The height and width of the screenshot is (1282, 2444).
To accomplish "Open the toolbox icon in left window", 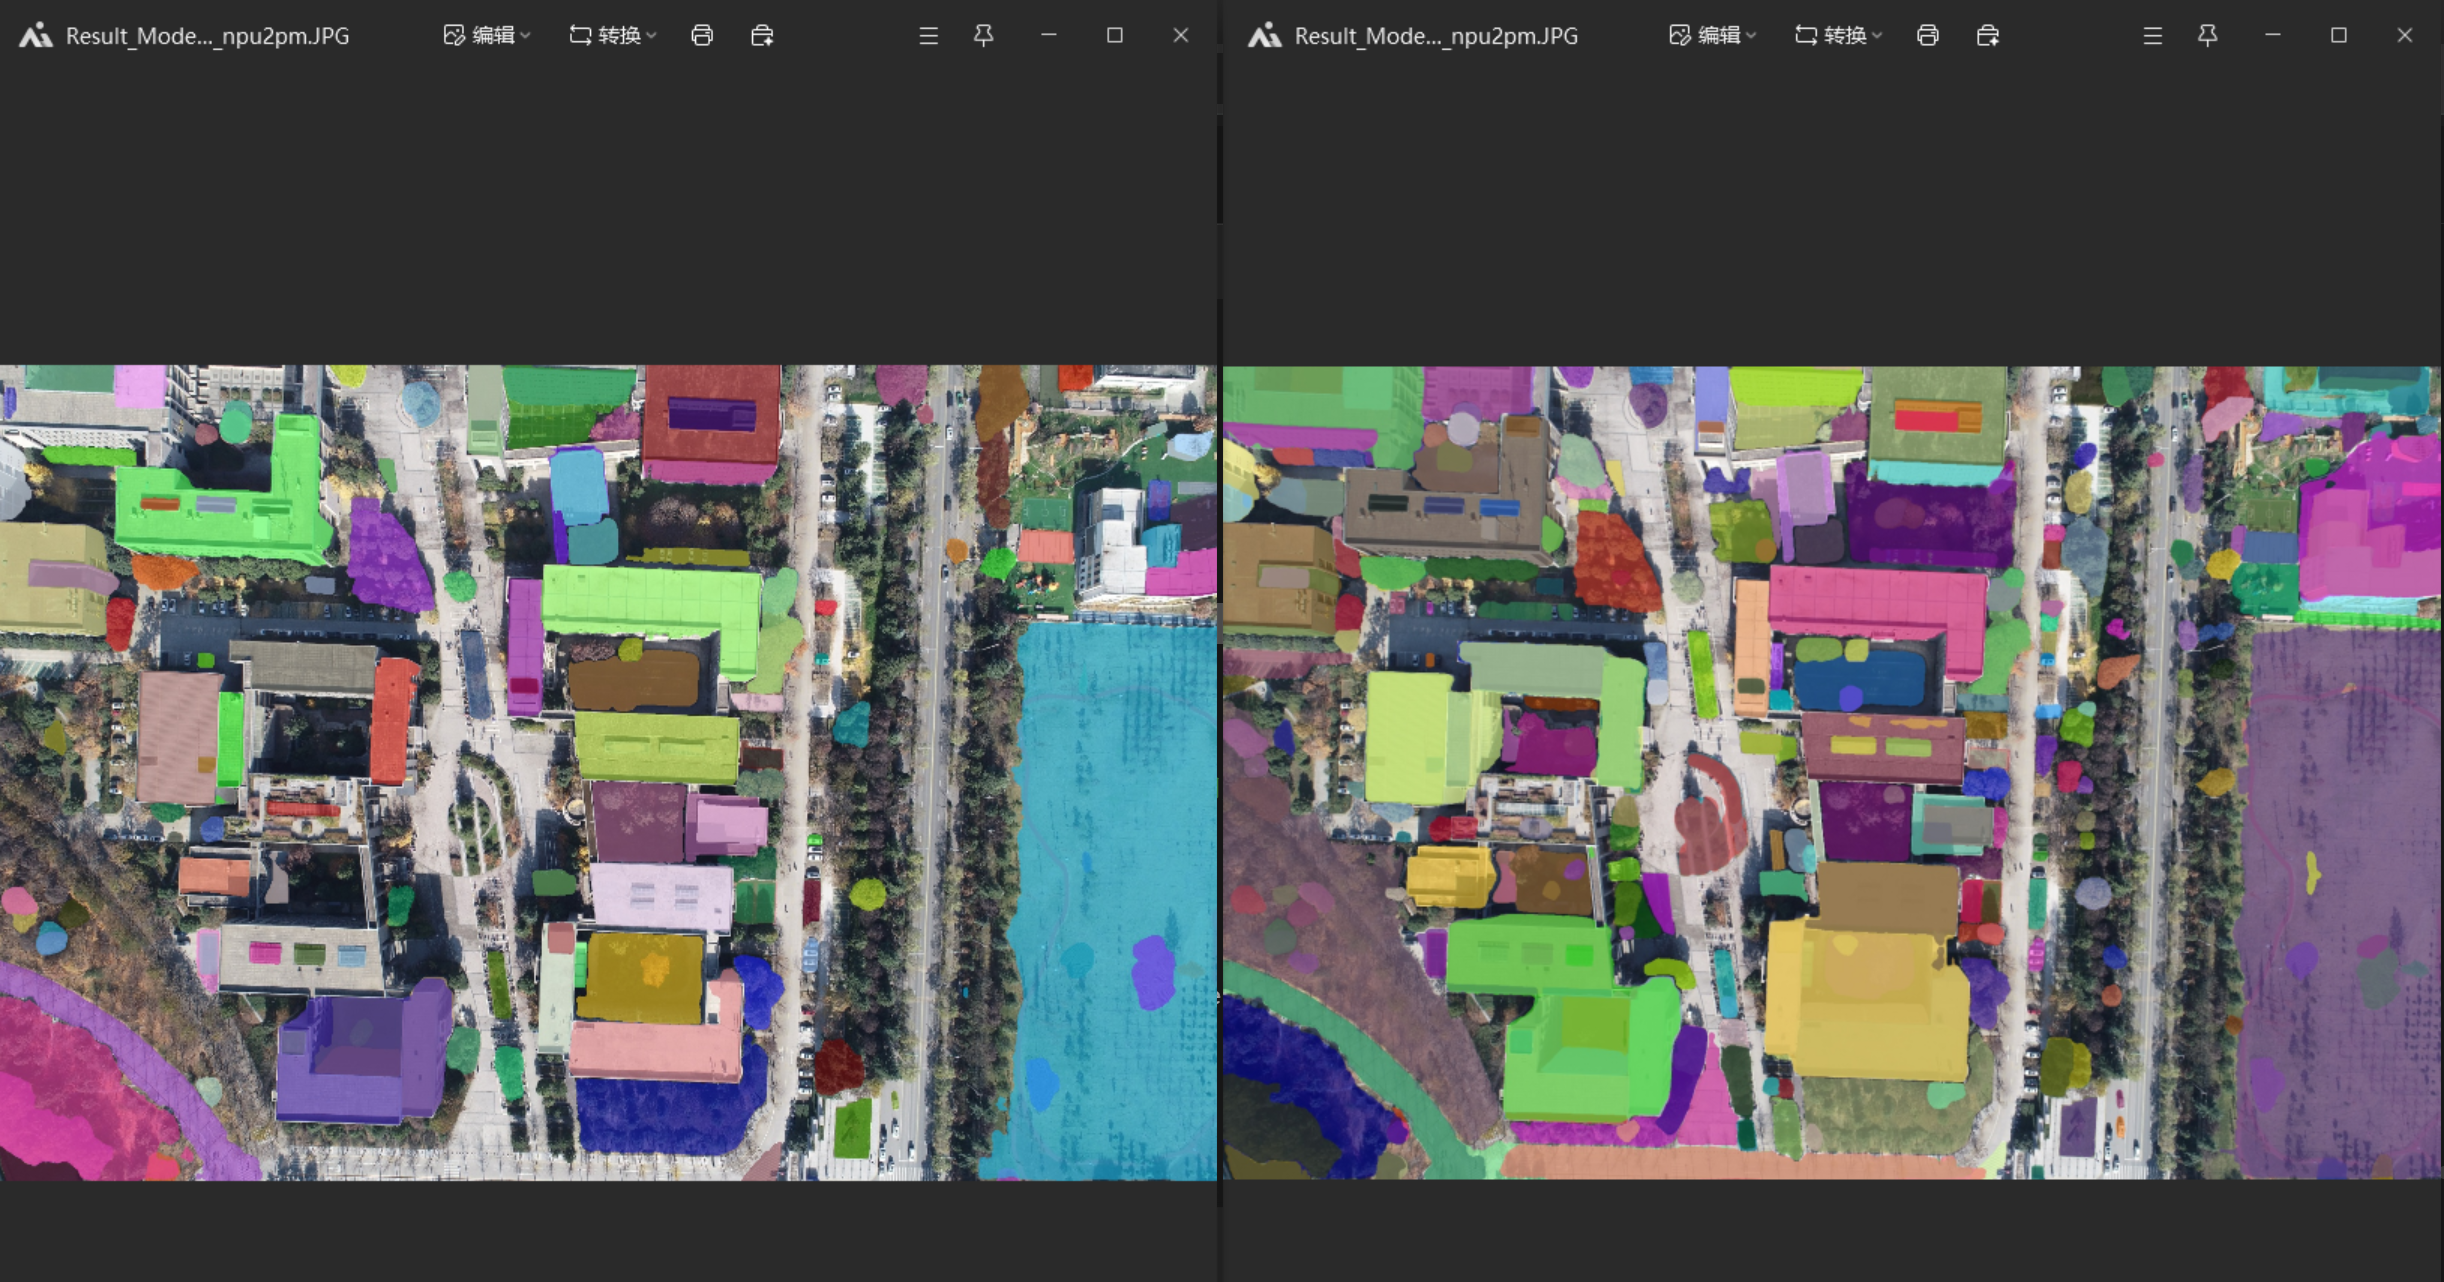I will (762, 36).
